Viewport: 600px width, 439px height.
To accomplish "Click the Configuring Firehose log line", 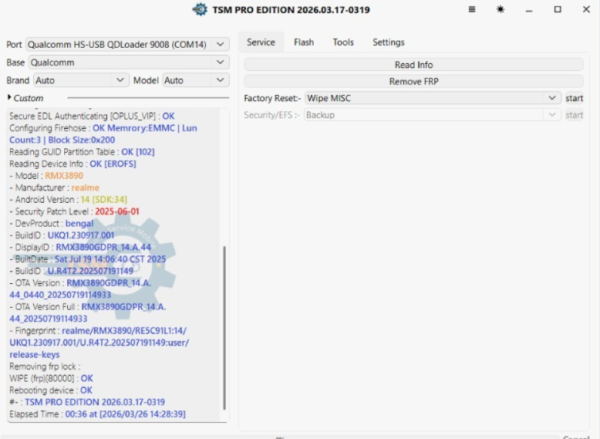I will tap(103, 134).
